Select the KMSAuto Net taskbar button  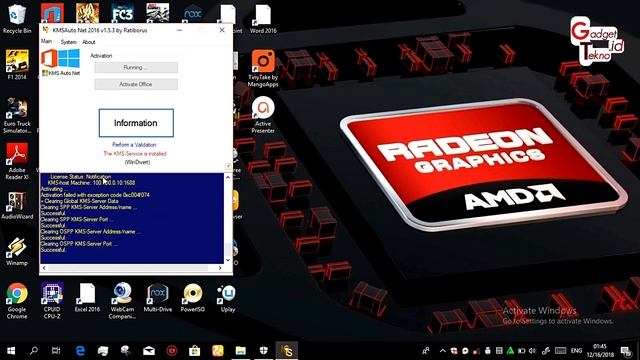click(x=287, y=351)
